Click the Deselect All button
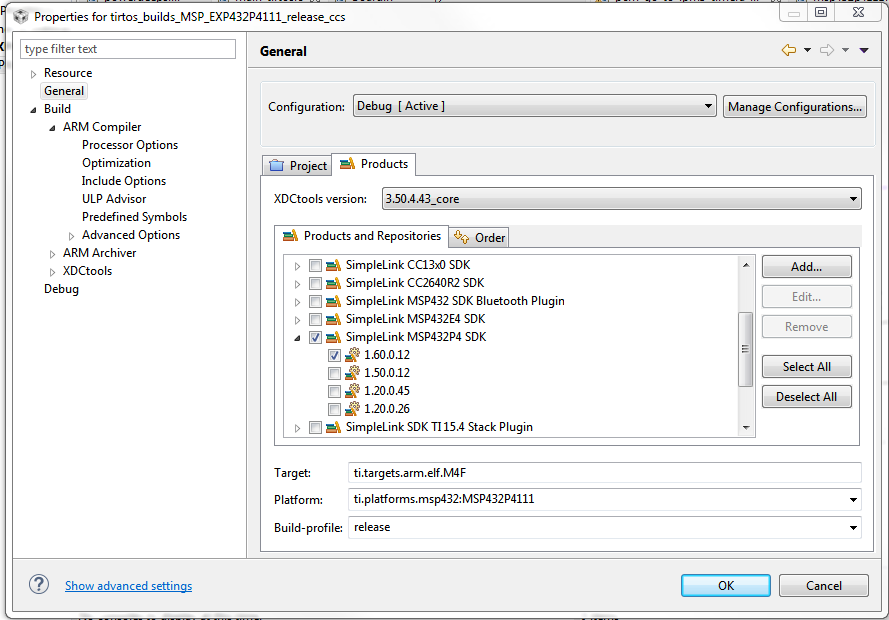This screenshot has height=620, width=889. (x=806, y=397)
